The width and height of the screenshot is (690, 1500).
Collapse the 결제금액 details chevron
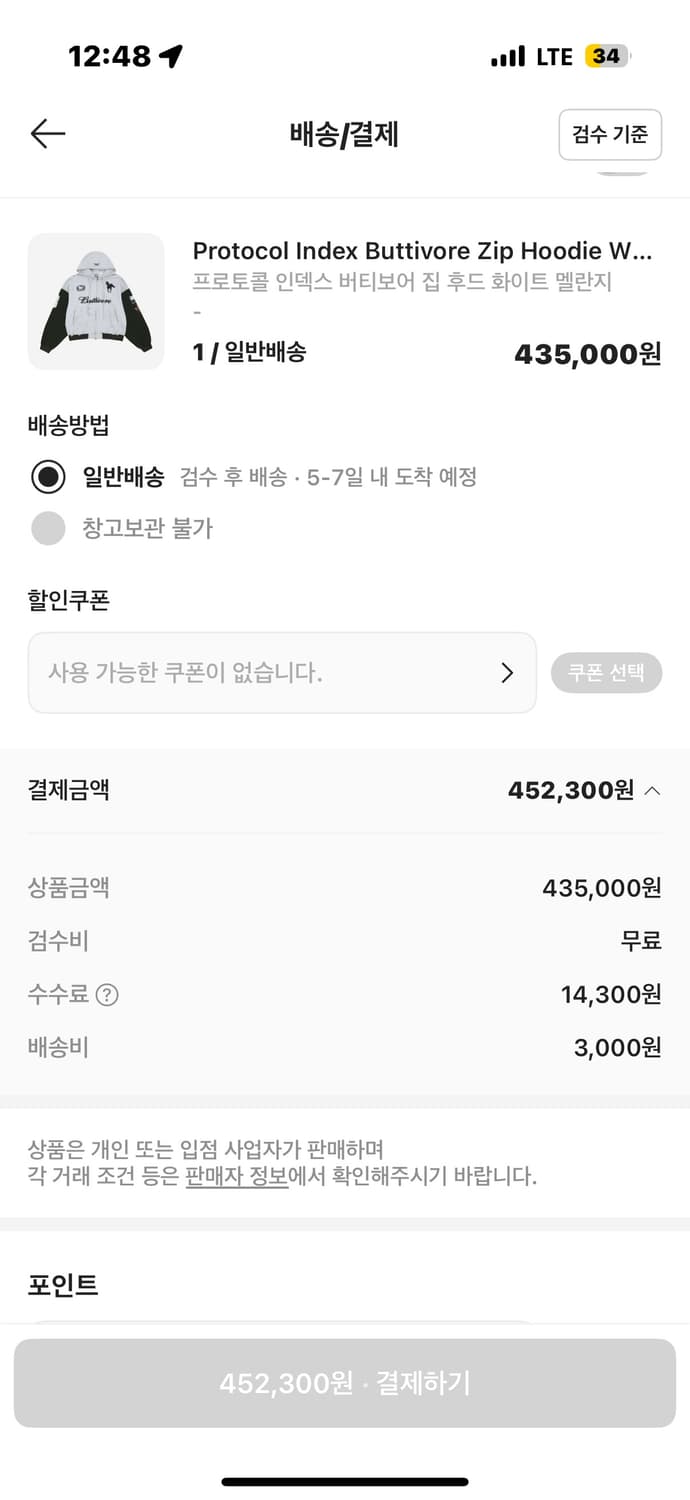[652, 791]
